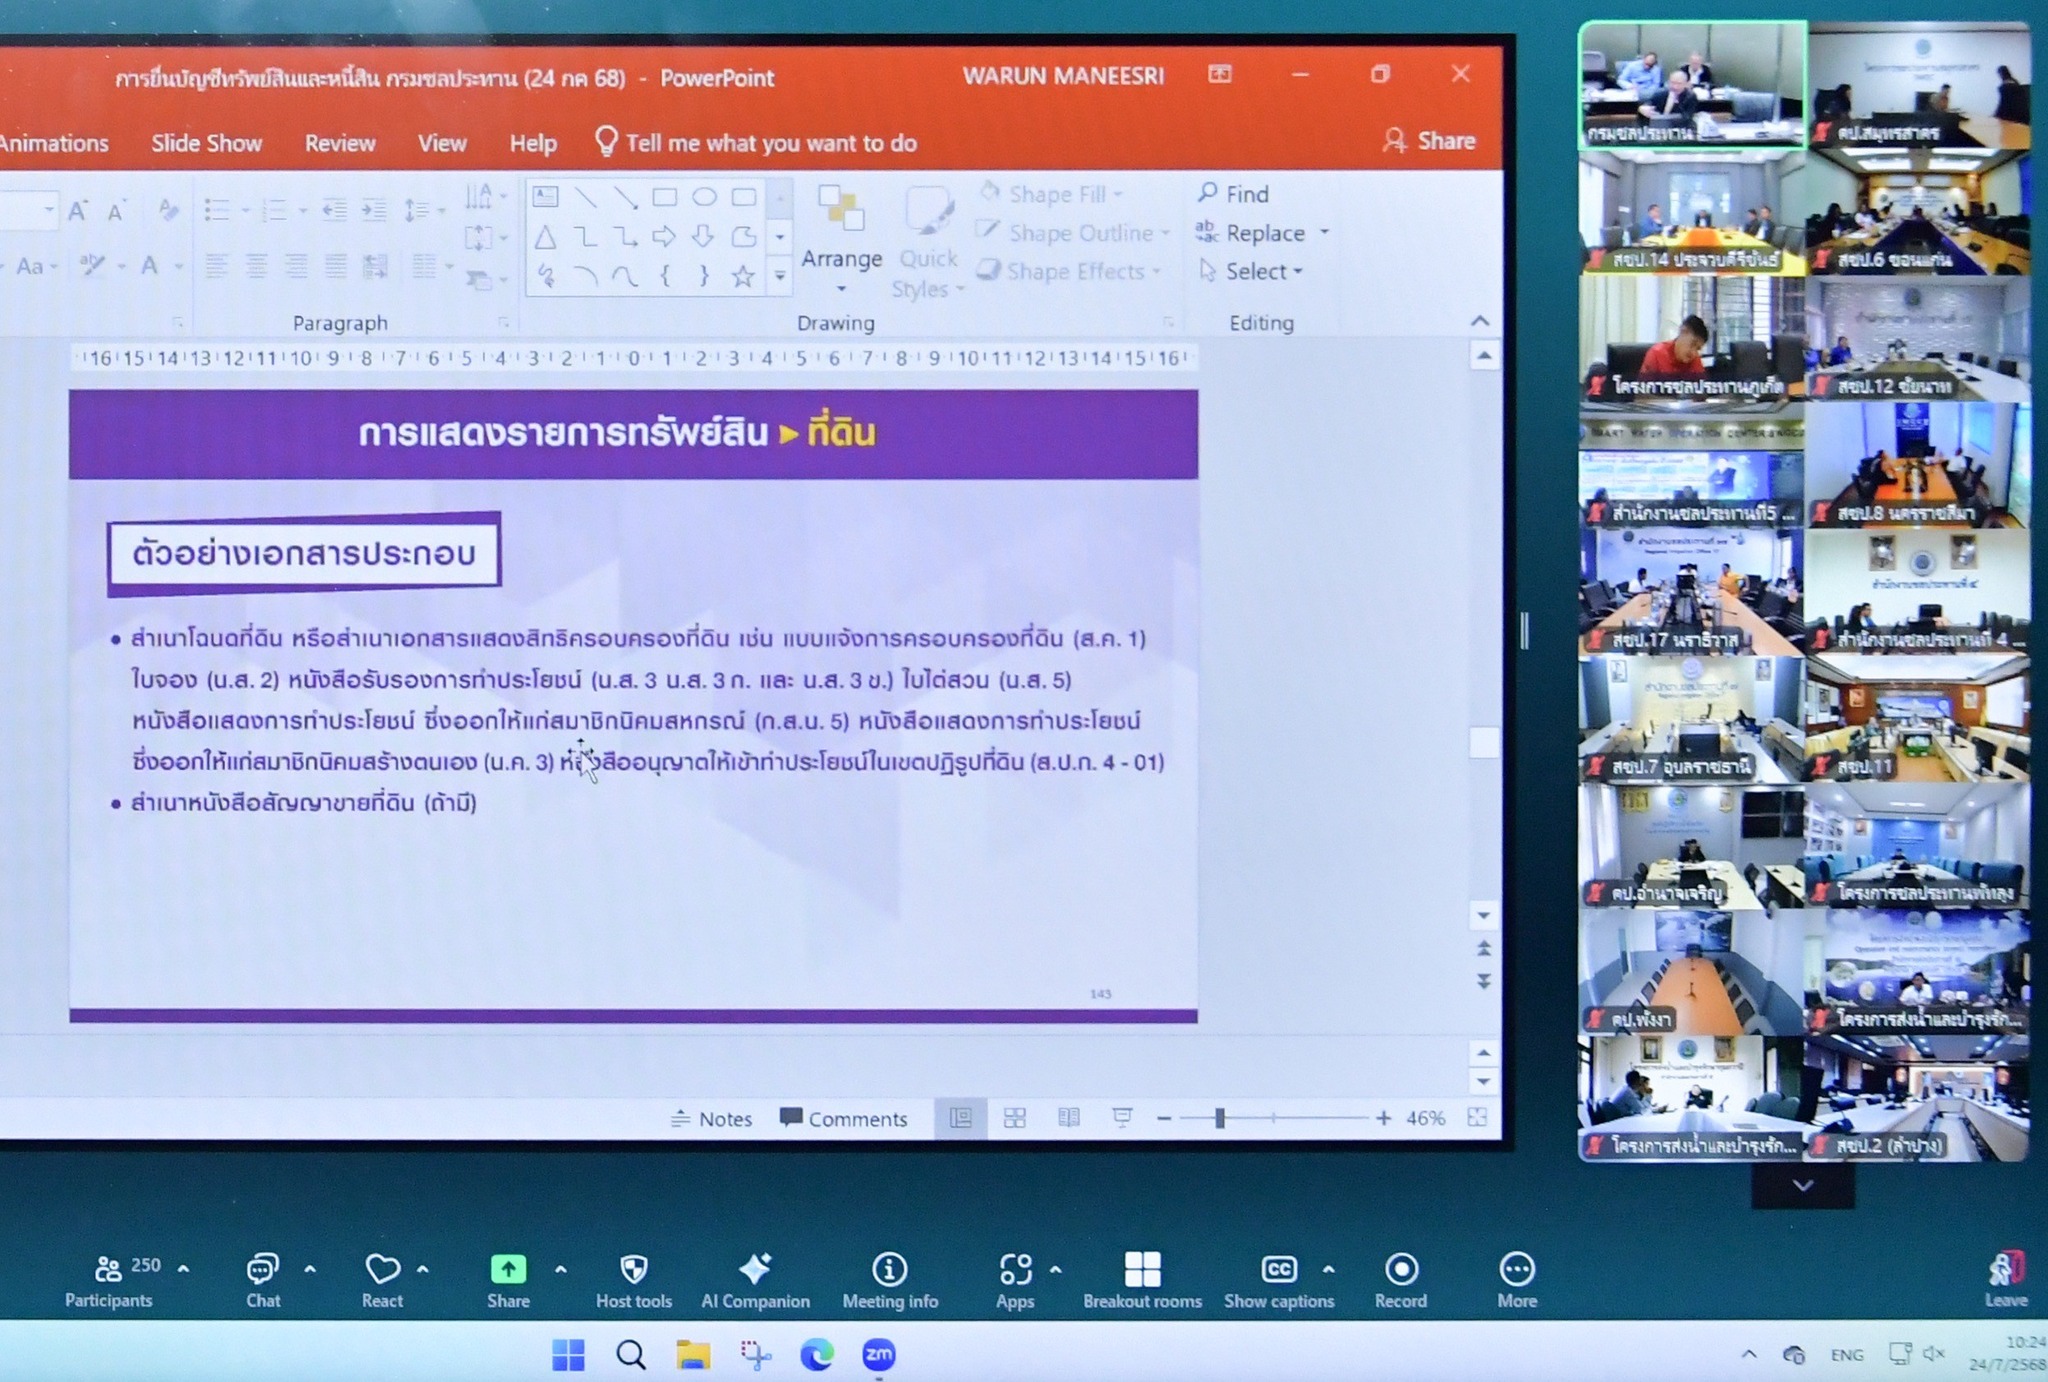Open the Zoom Chat panel
Image resolution: width=2048 pixels, height=1382 pixels.
point(262,1270)
